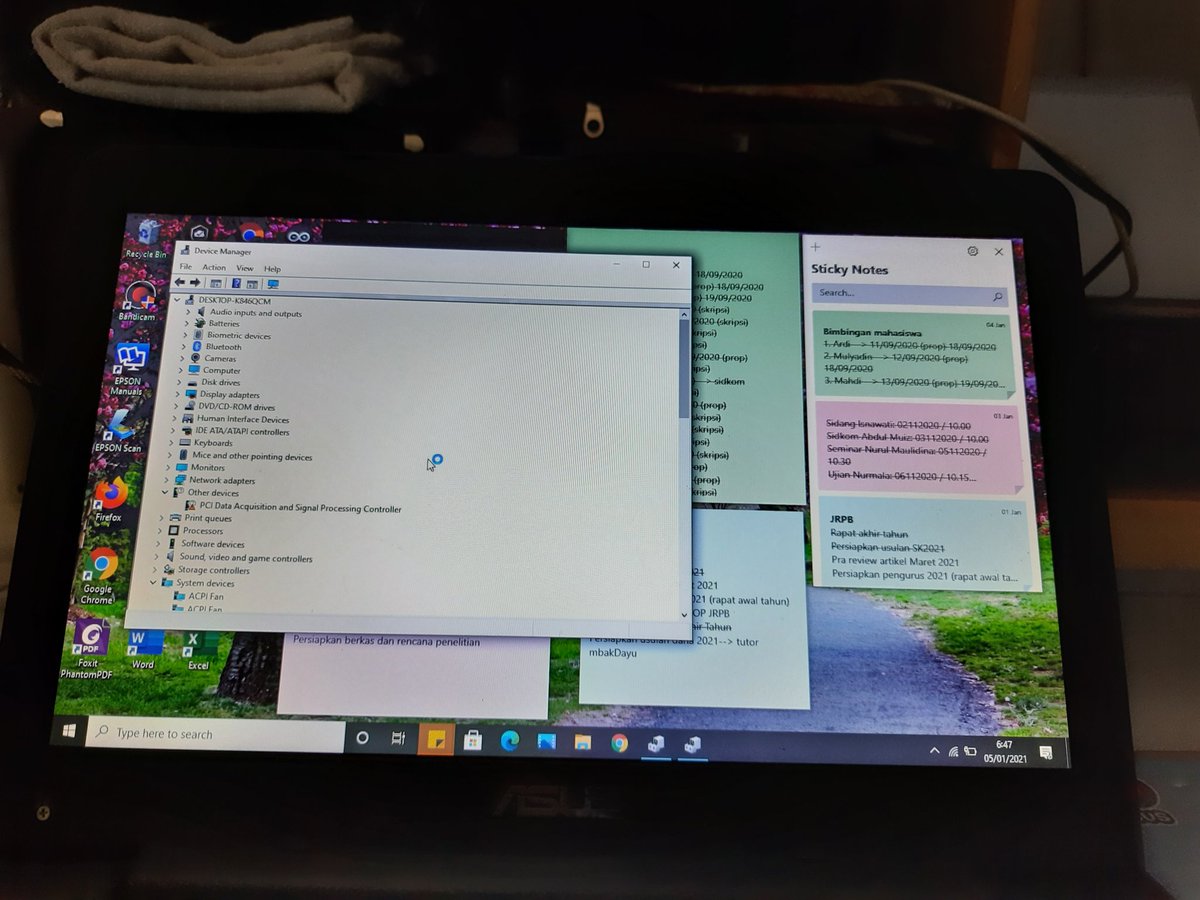This screenshot has width=1200, height=900.
Task: Click the scroll-down arrow in Device Manager
Action: pyautogui.click(x=684, y=613)
